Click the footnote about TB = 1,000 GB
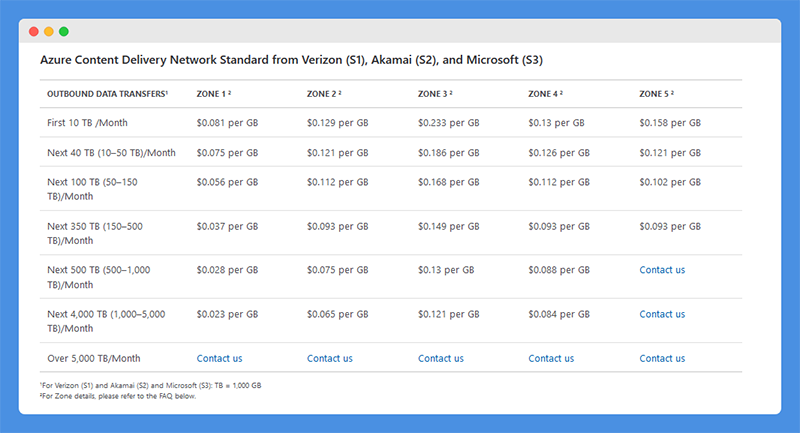This screenshot has width=800, height=433. point(151,386)
